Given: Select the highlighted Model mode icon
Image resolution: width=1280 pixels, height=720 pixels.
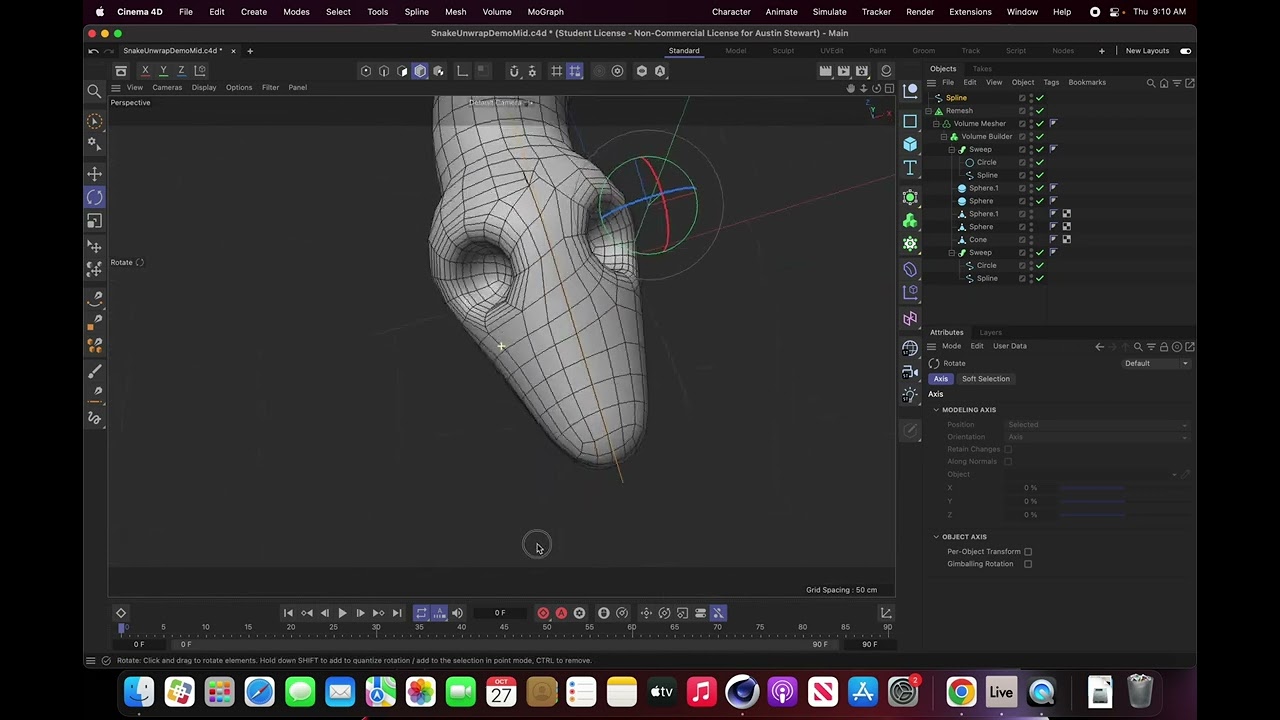Looking at the screenshot, I should pos(420,71).
